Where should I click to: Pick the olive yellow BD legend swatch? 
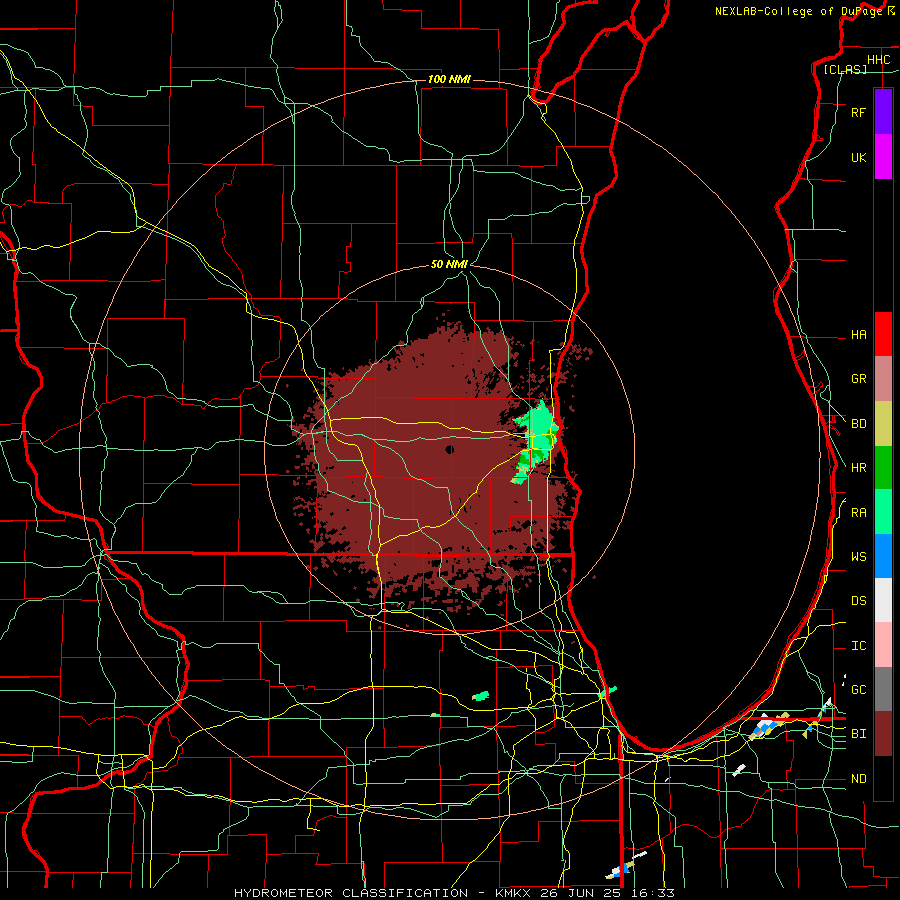pos(883,424)
